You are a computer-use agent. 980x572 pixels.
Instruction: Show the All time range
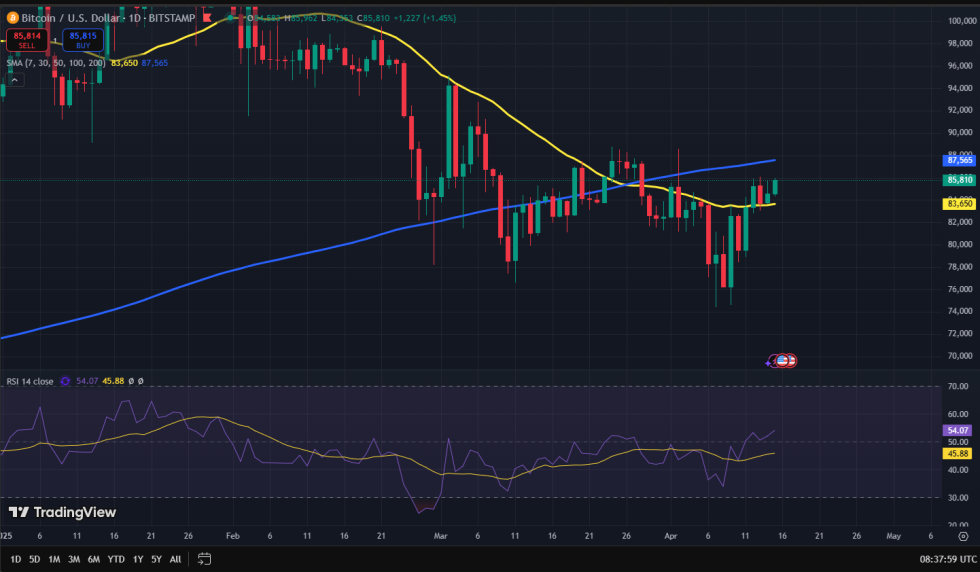point(175,559)
